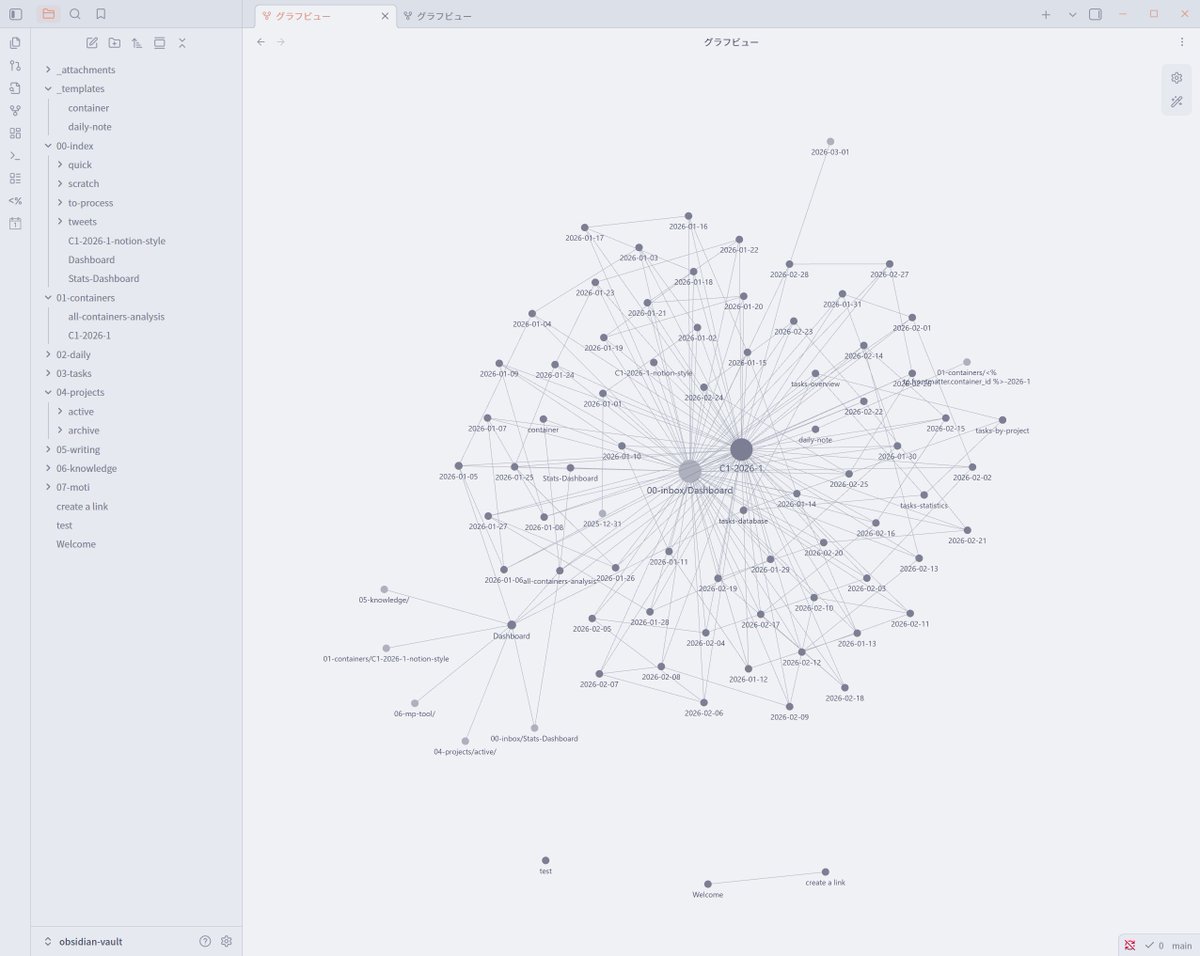The height and width of the screenshot is (956, 1200).
Task: Select the tasks-by-project graph node
Action: [1002, 421]
